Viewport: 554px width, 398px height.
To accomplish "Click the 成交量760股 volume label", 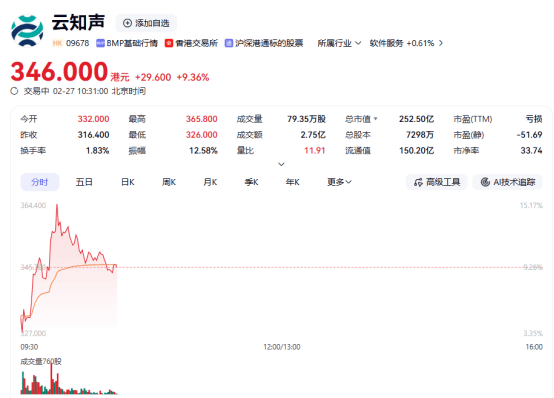I will pos(41,361).
